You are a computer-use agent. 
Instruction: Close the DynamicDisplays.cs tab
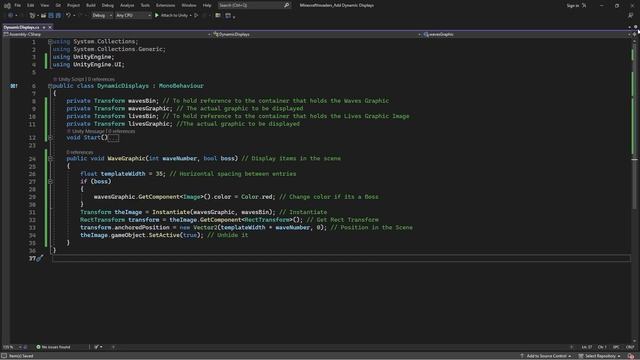click(50, 27)
